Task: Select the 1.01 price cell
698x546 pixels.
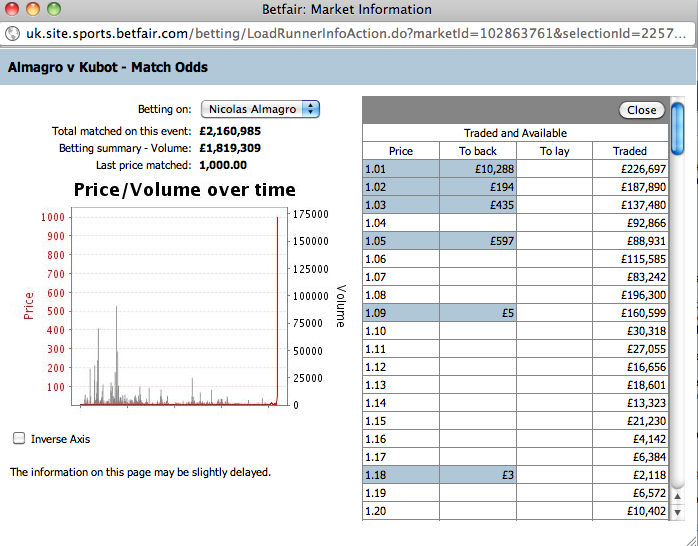Action: coord(401,169)
